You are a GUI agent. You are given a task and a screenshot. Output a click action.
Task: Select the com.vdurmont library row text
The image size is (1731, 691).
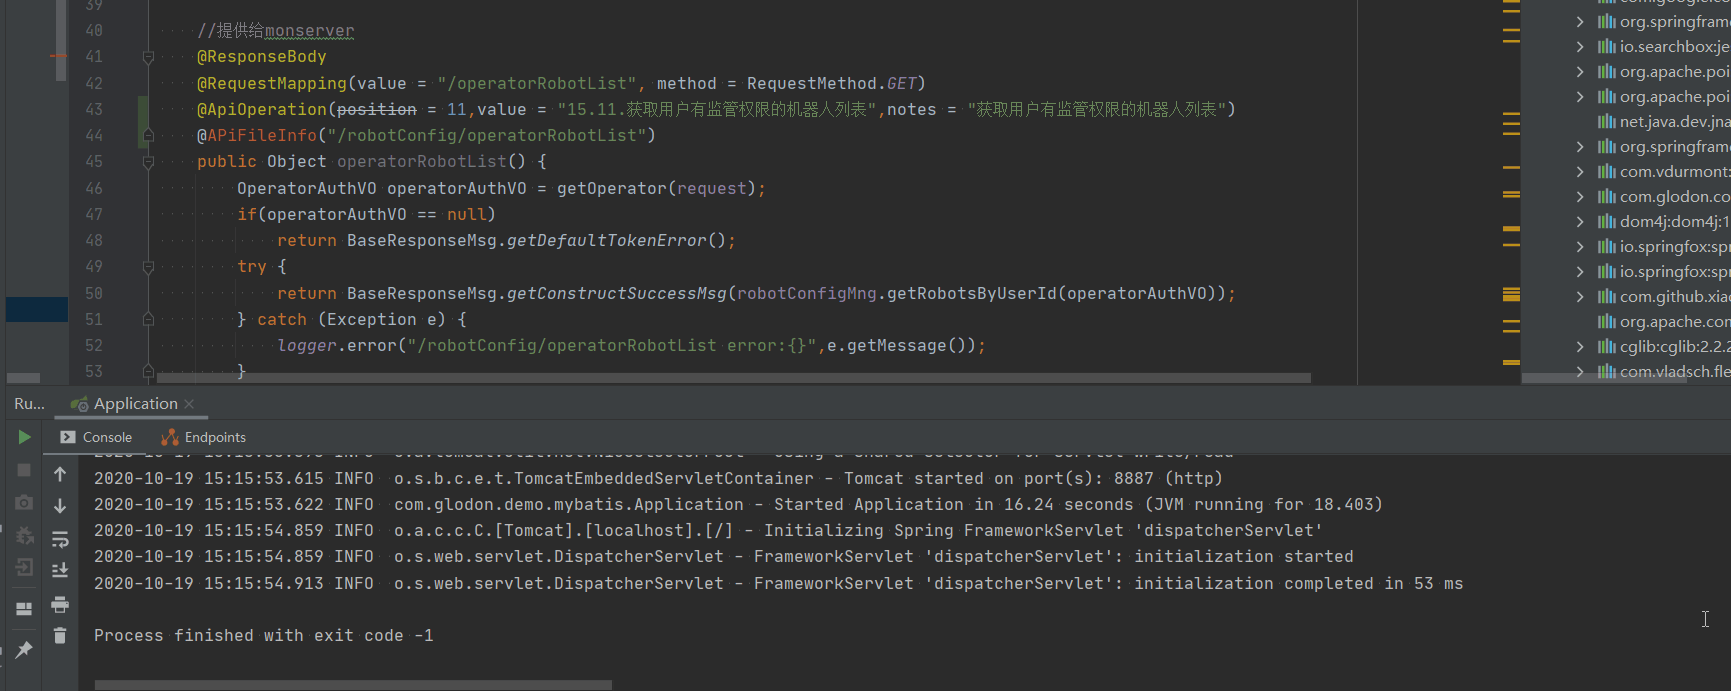(1675, 172)
